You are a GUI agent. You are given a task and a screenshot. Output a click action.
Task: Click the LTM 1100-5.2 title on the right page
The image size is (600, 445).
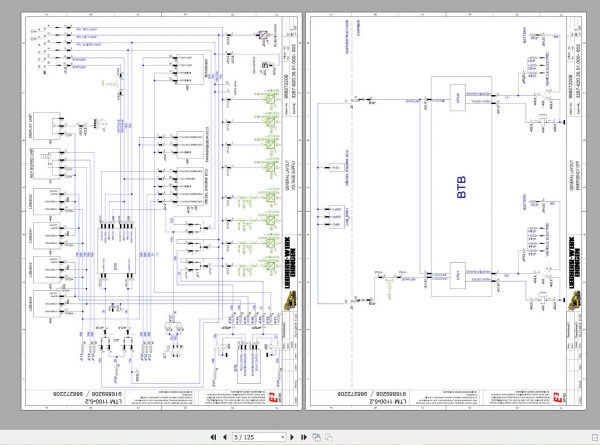390,402
